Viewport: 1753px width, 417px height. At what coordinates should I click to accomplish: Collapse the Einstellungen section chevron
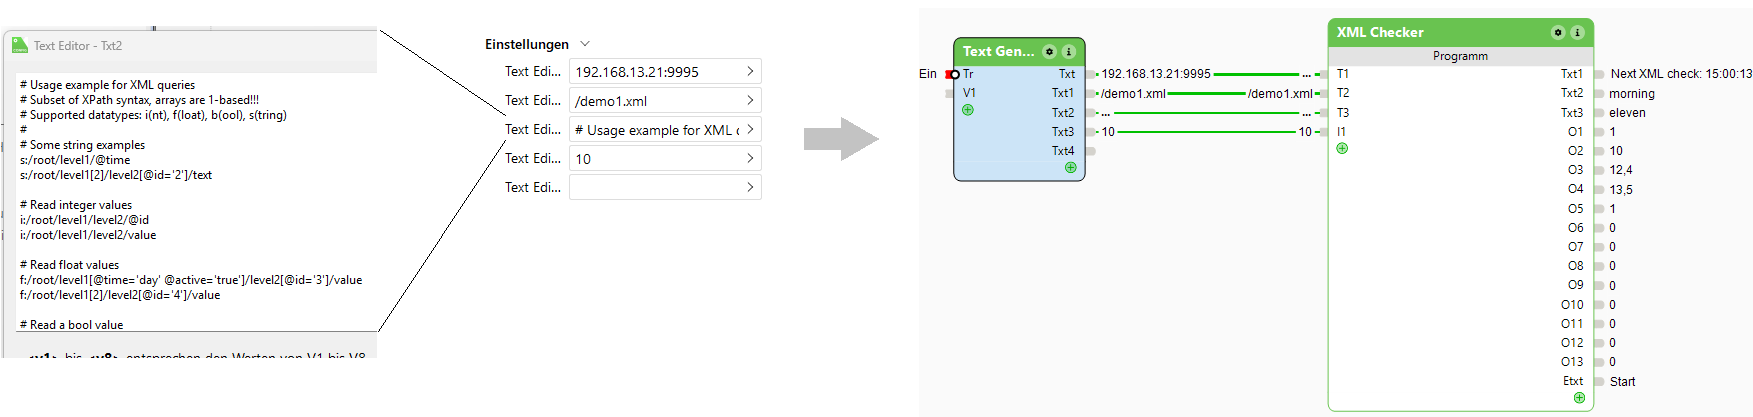[x=585, y=44]
